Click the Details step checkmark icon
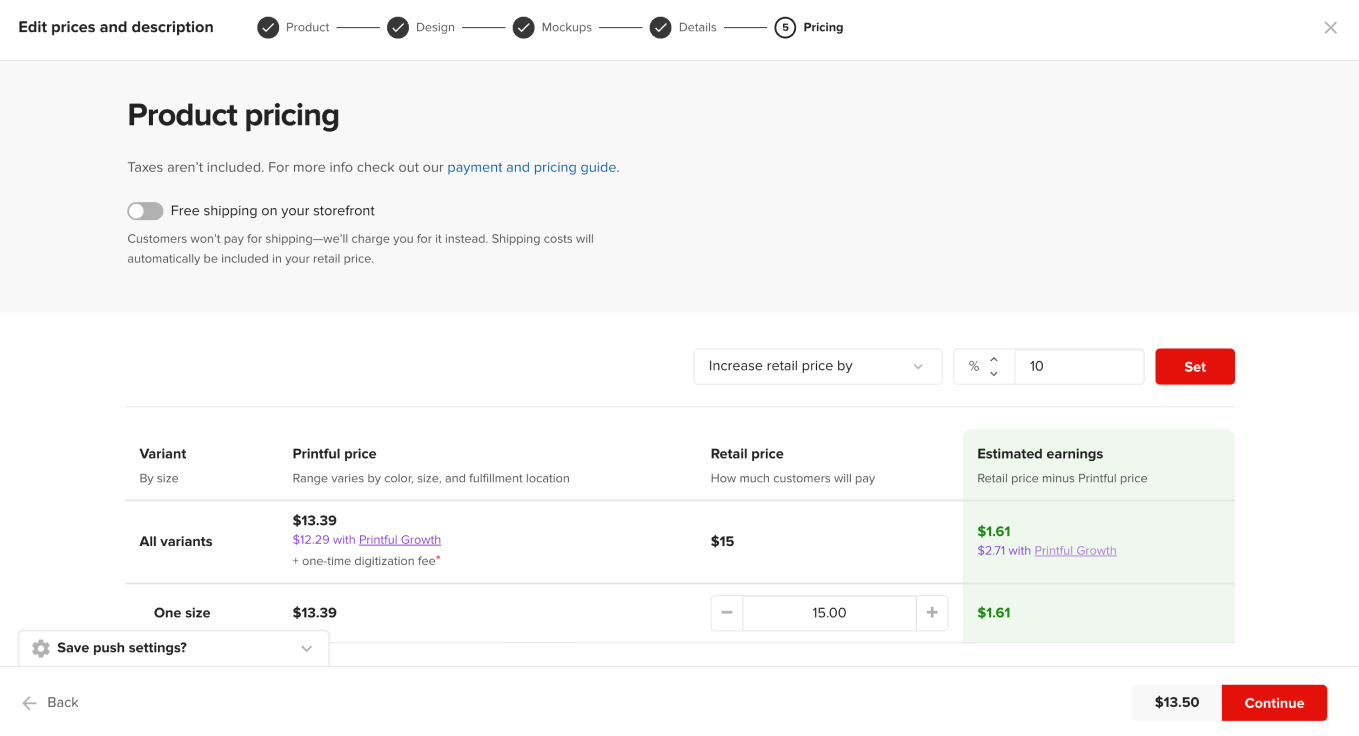Image resolution: width=1359 pixels, height=736 pixels. click(x=660, y=27)
